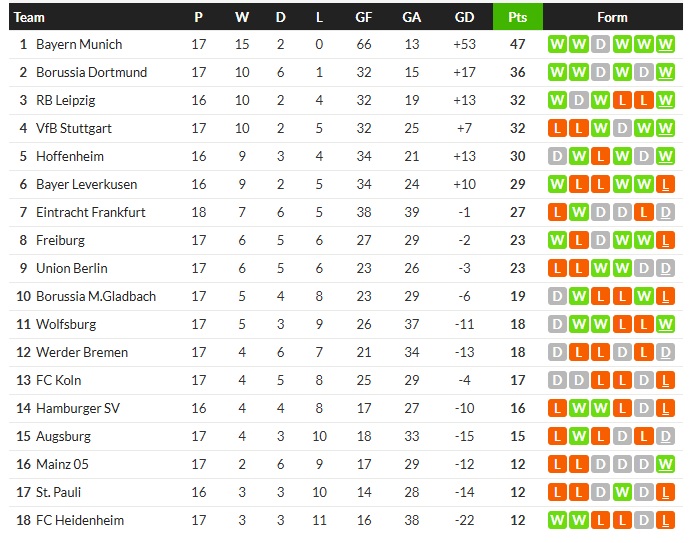Click the Hamburger SV team name

tap(77, 408)
